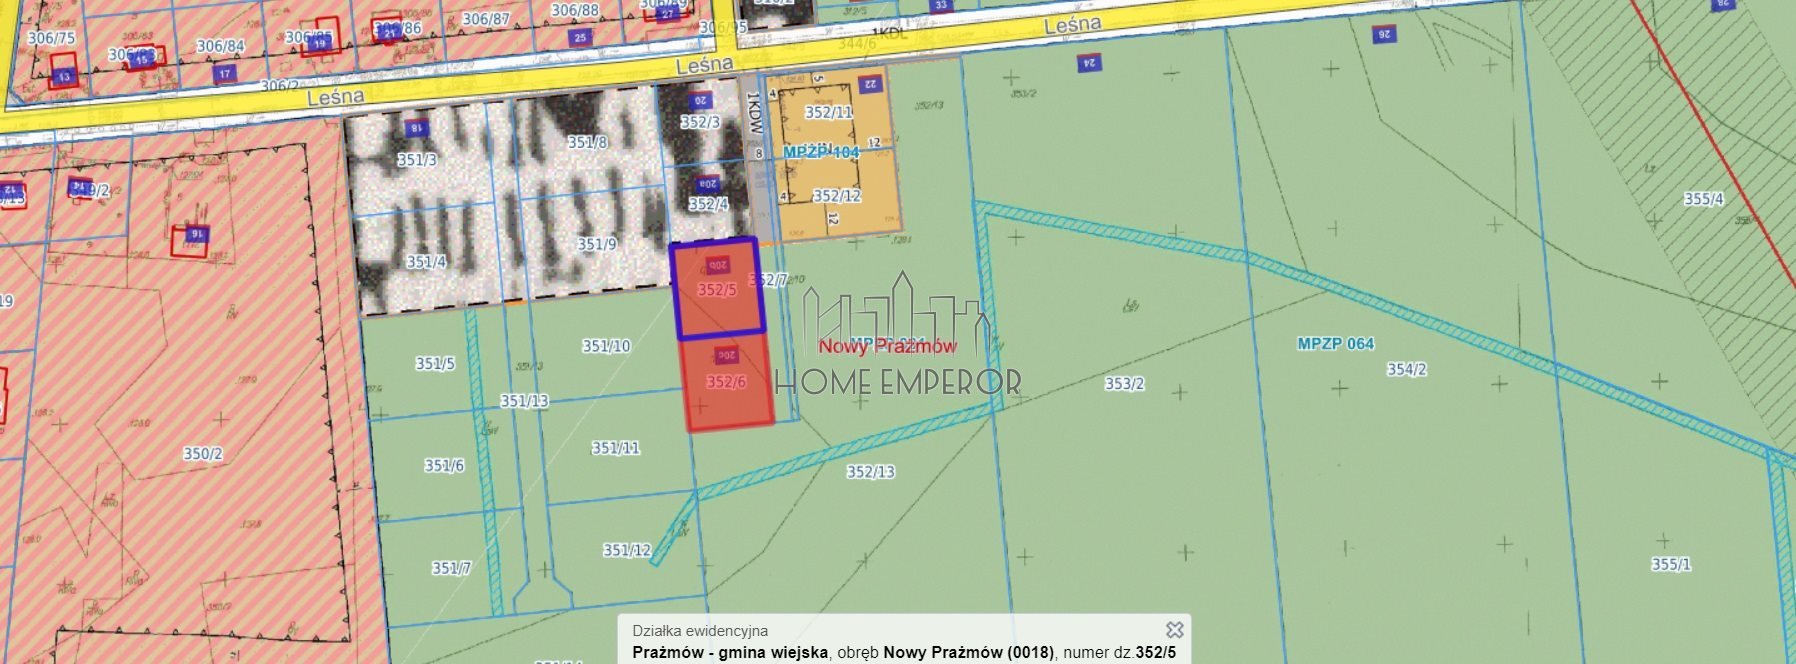Click house number marker 19
Viewport: 1796px width, 664px height.
(x=320, y=44)
